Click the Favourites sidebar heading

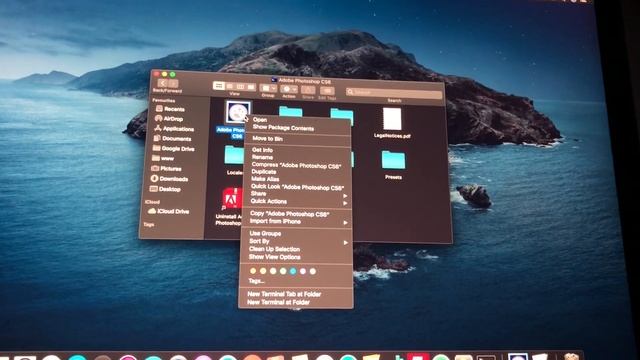point(163,100)
